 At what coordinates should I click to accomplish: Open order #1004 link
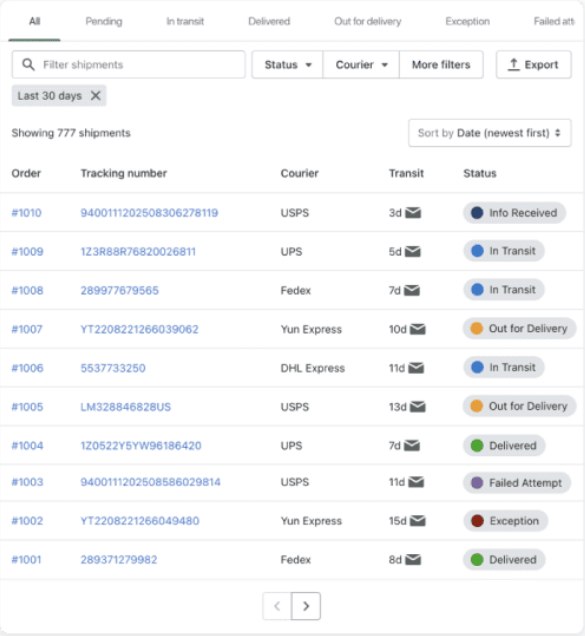27,445
